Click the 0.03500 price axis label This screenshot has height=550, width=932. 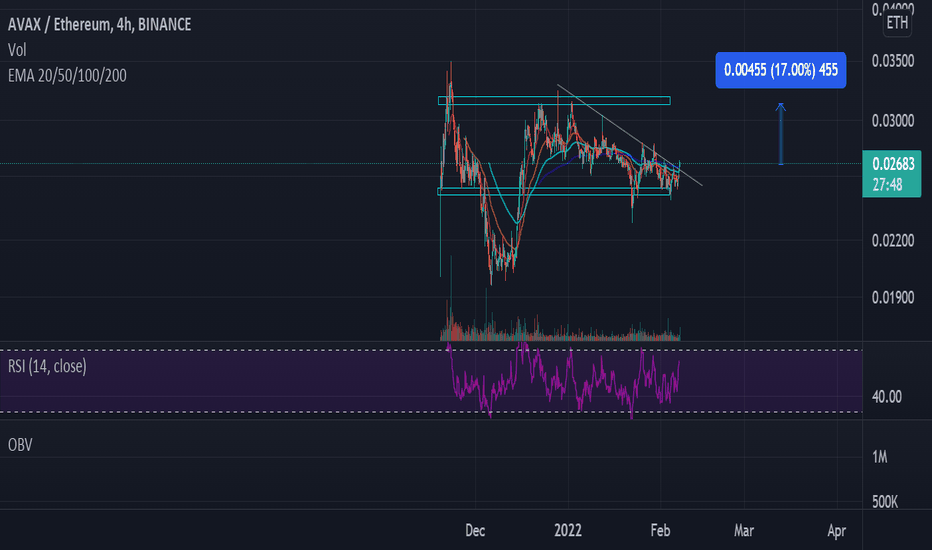[893, 61]
